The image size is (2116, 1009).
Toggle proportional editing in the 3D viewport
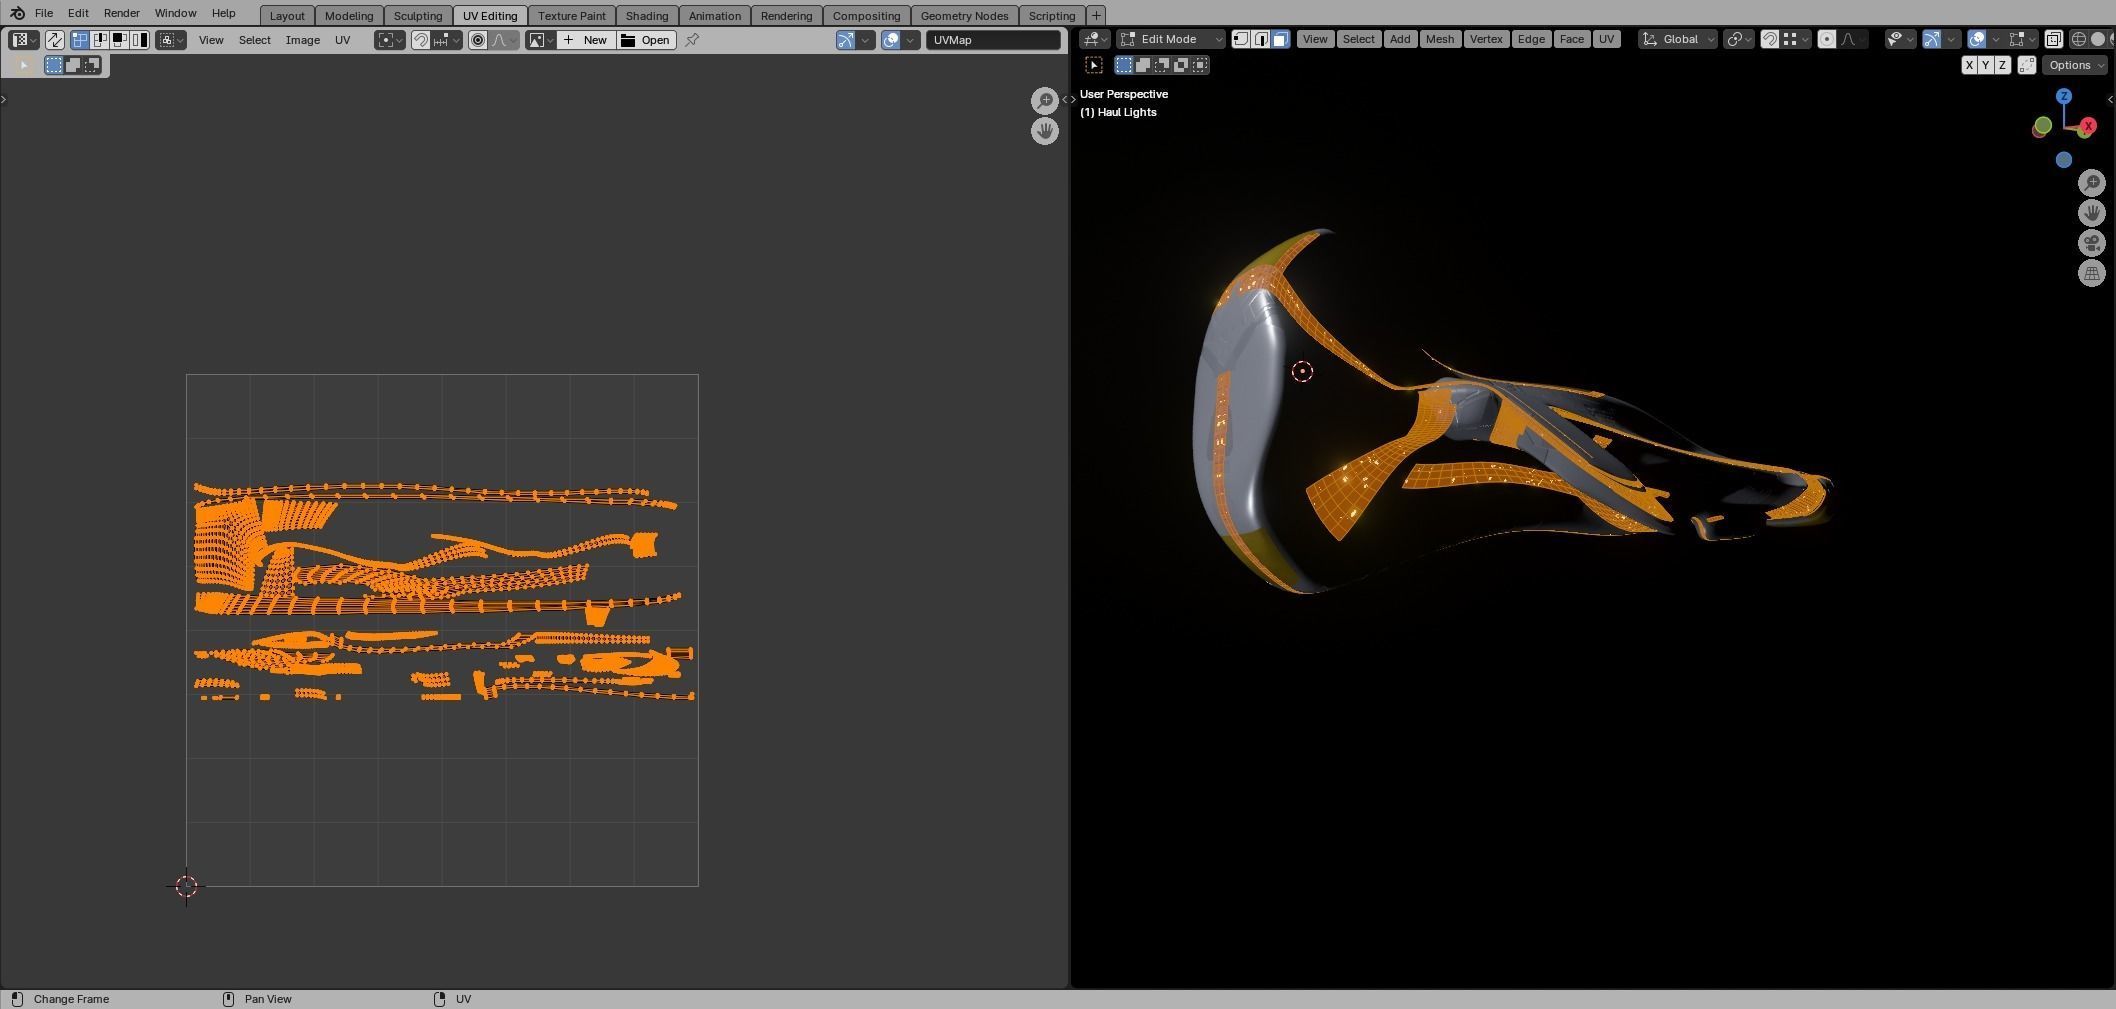[1827, 39]
